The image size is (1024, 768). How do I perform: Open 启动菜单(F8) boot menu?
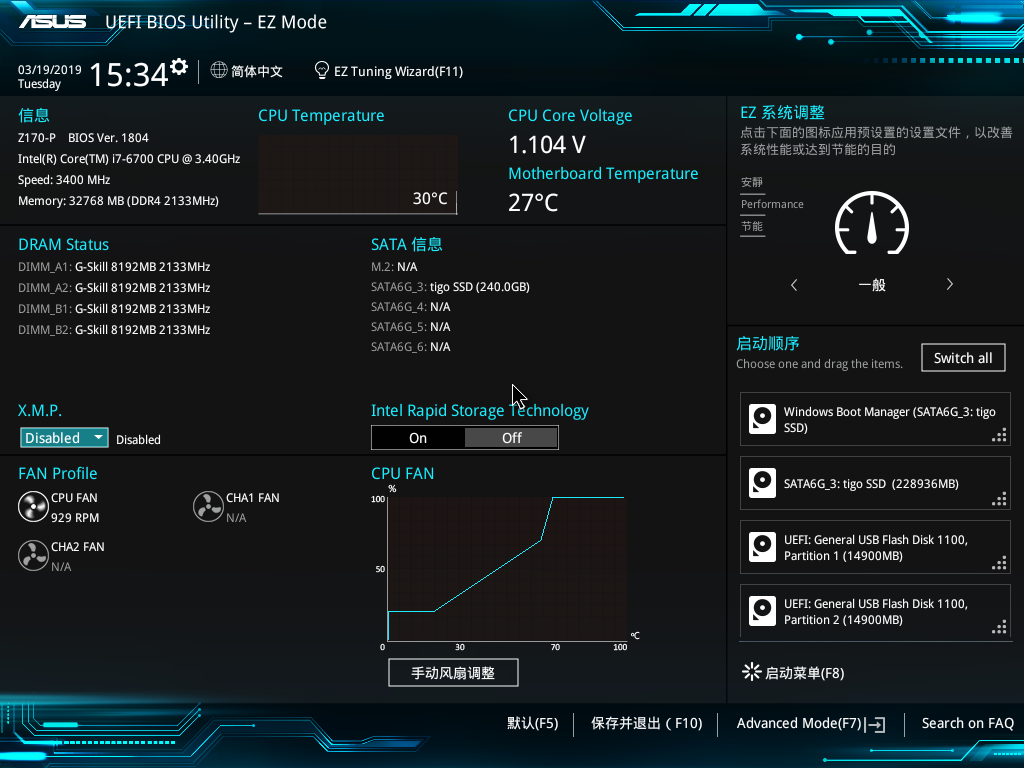click(805, 673)
